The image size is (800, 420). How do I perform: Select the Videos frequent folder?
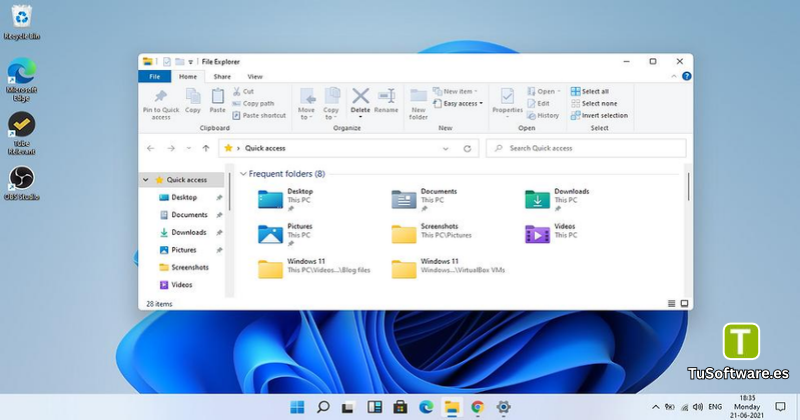[x=551, y=233]
